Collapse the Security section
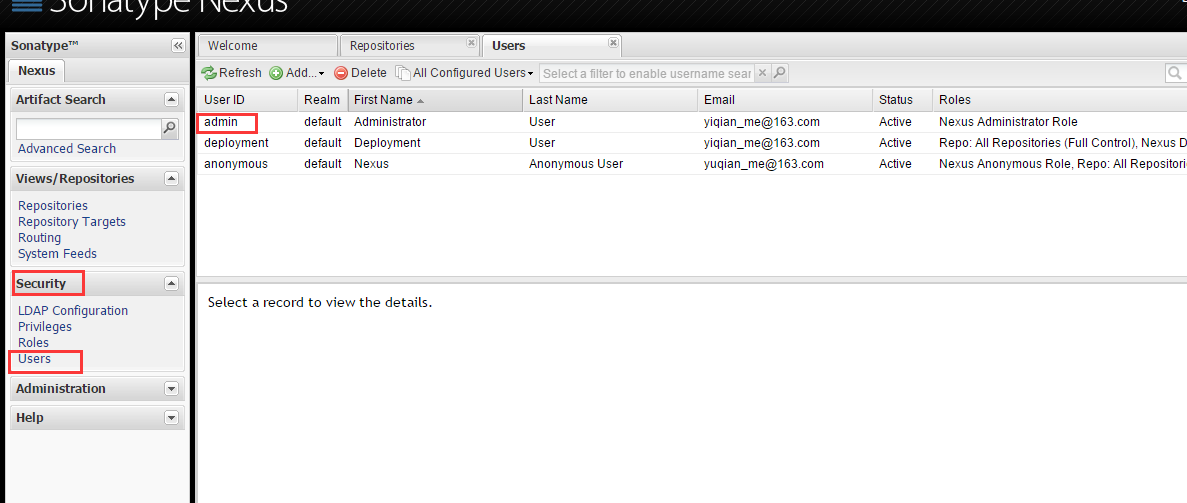1187x503 pixels. 171,284
